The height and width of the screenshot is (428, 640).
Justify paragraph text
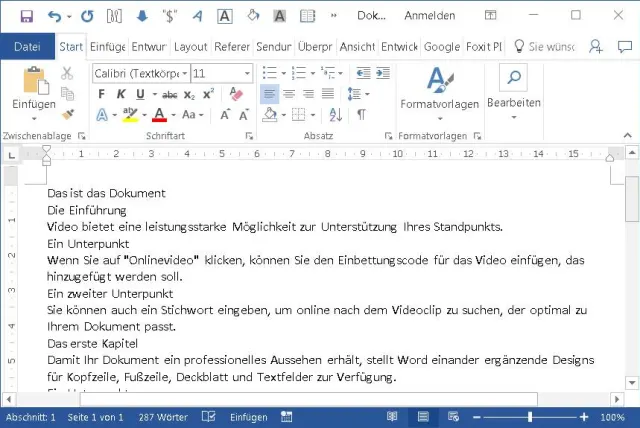pyautogui.click(x=329, y=94)
